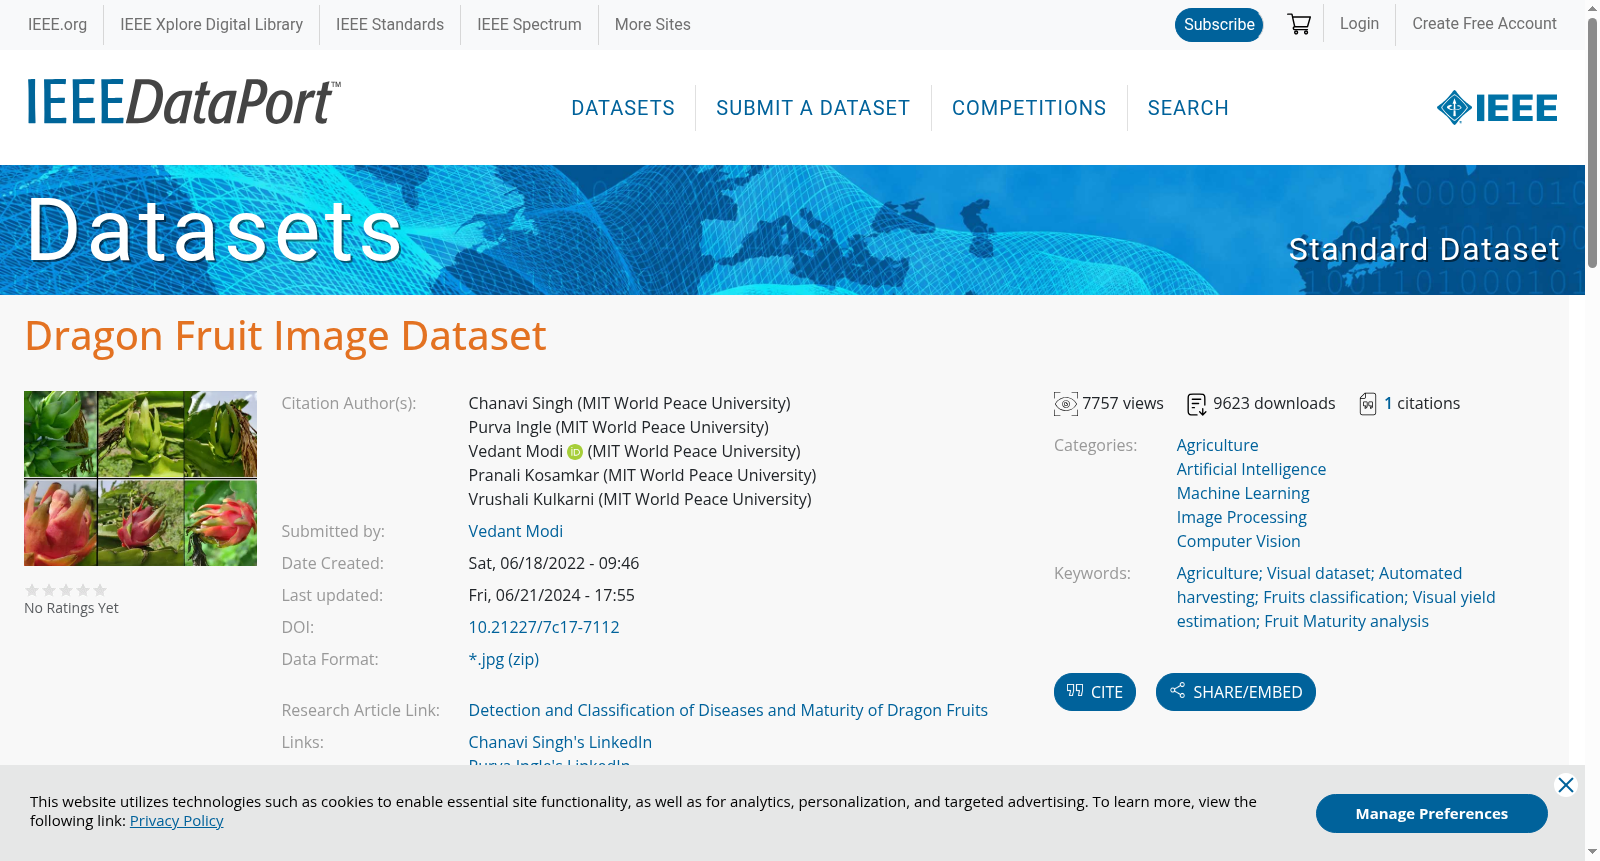Viewport: 1600px width, 861px height.
Task: Click the citations document icon
Action: tap(1368, 404)
